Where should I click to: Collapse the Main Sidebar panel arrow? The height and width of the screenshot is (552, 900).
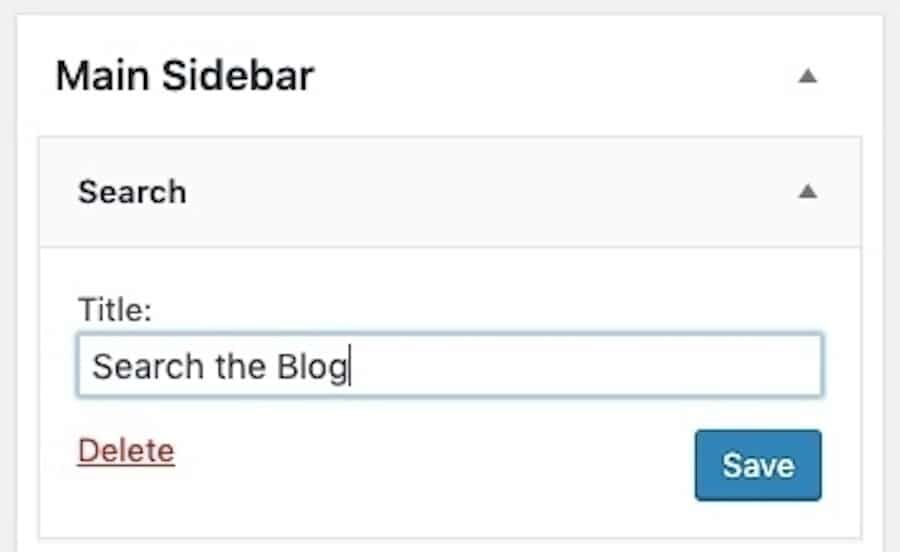pos(808,77)
